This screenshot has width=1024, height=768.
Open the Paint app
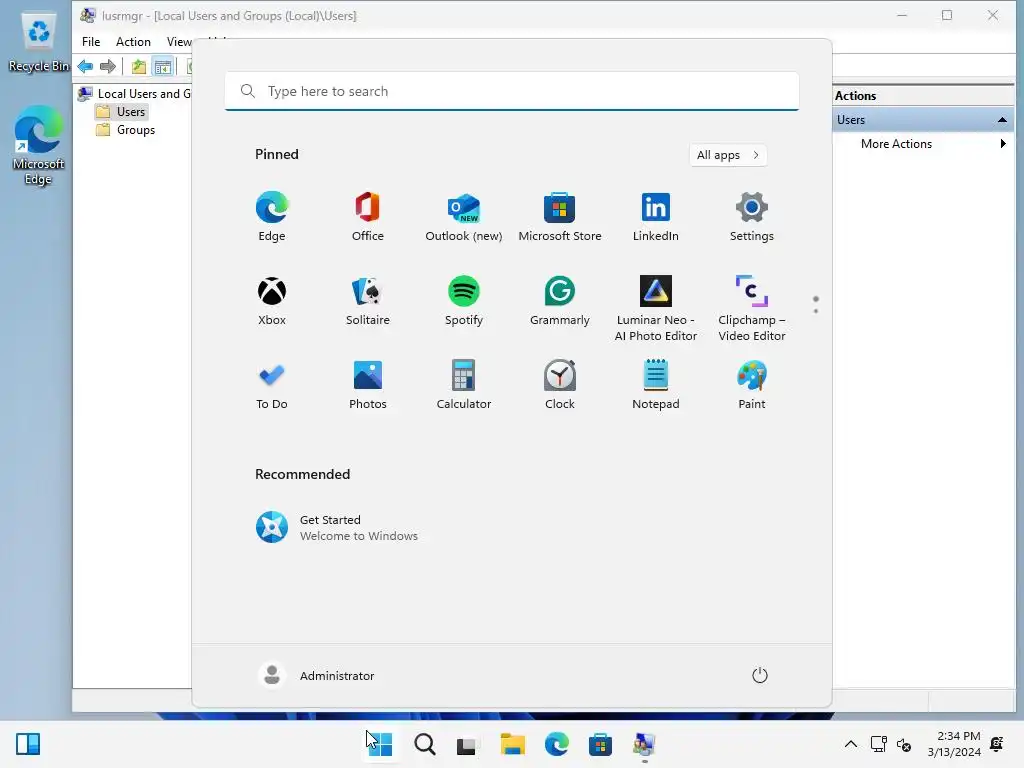[x=752, y=385]
